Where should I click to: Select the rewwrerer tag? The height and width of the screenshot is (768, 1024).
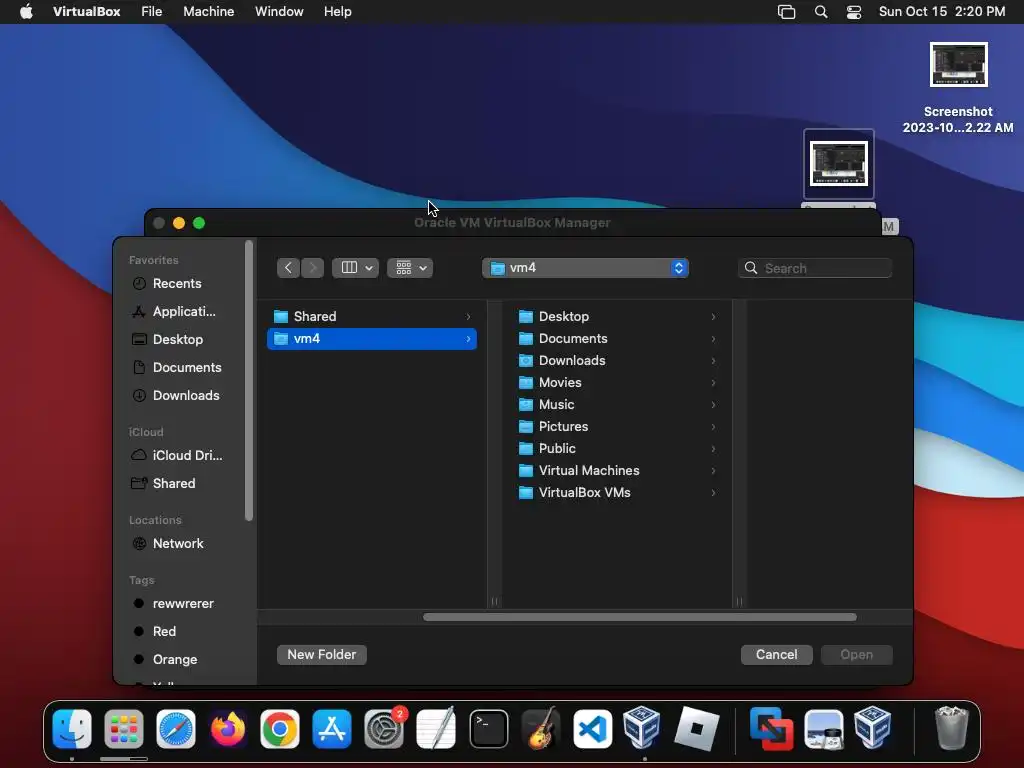[x=173, y=603]
